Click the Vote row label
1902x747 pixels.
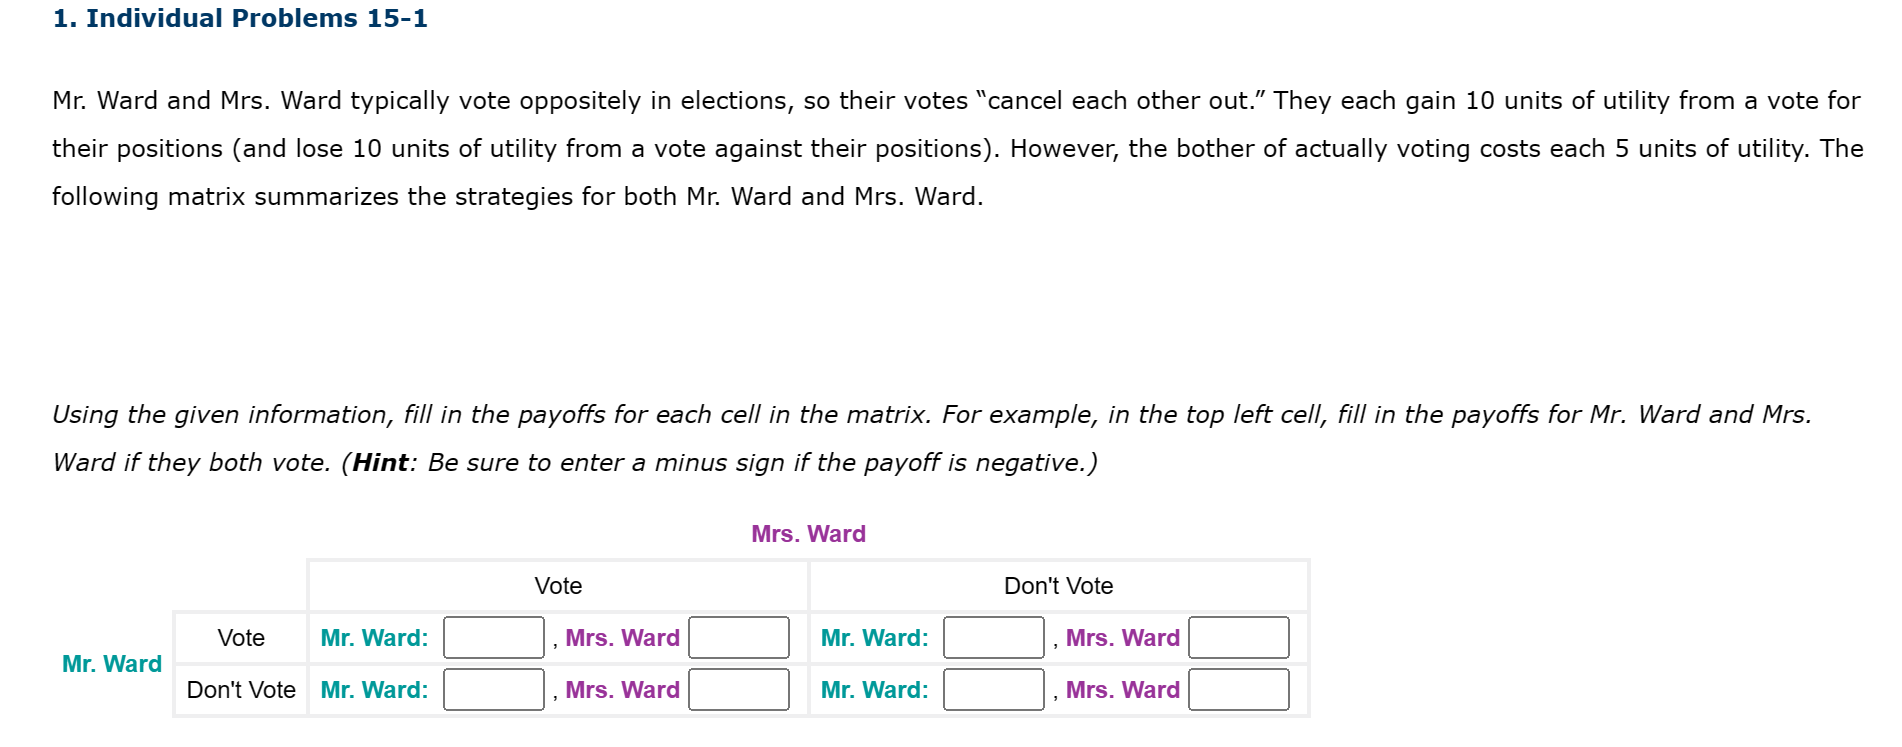pyautogui.click(x=240, y=637)
